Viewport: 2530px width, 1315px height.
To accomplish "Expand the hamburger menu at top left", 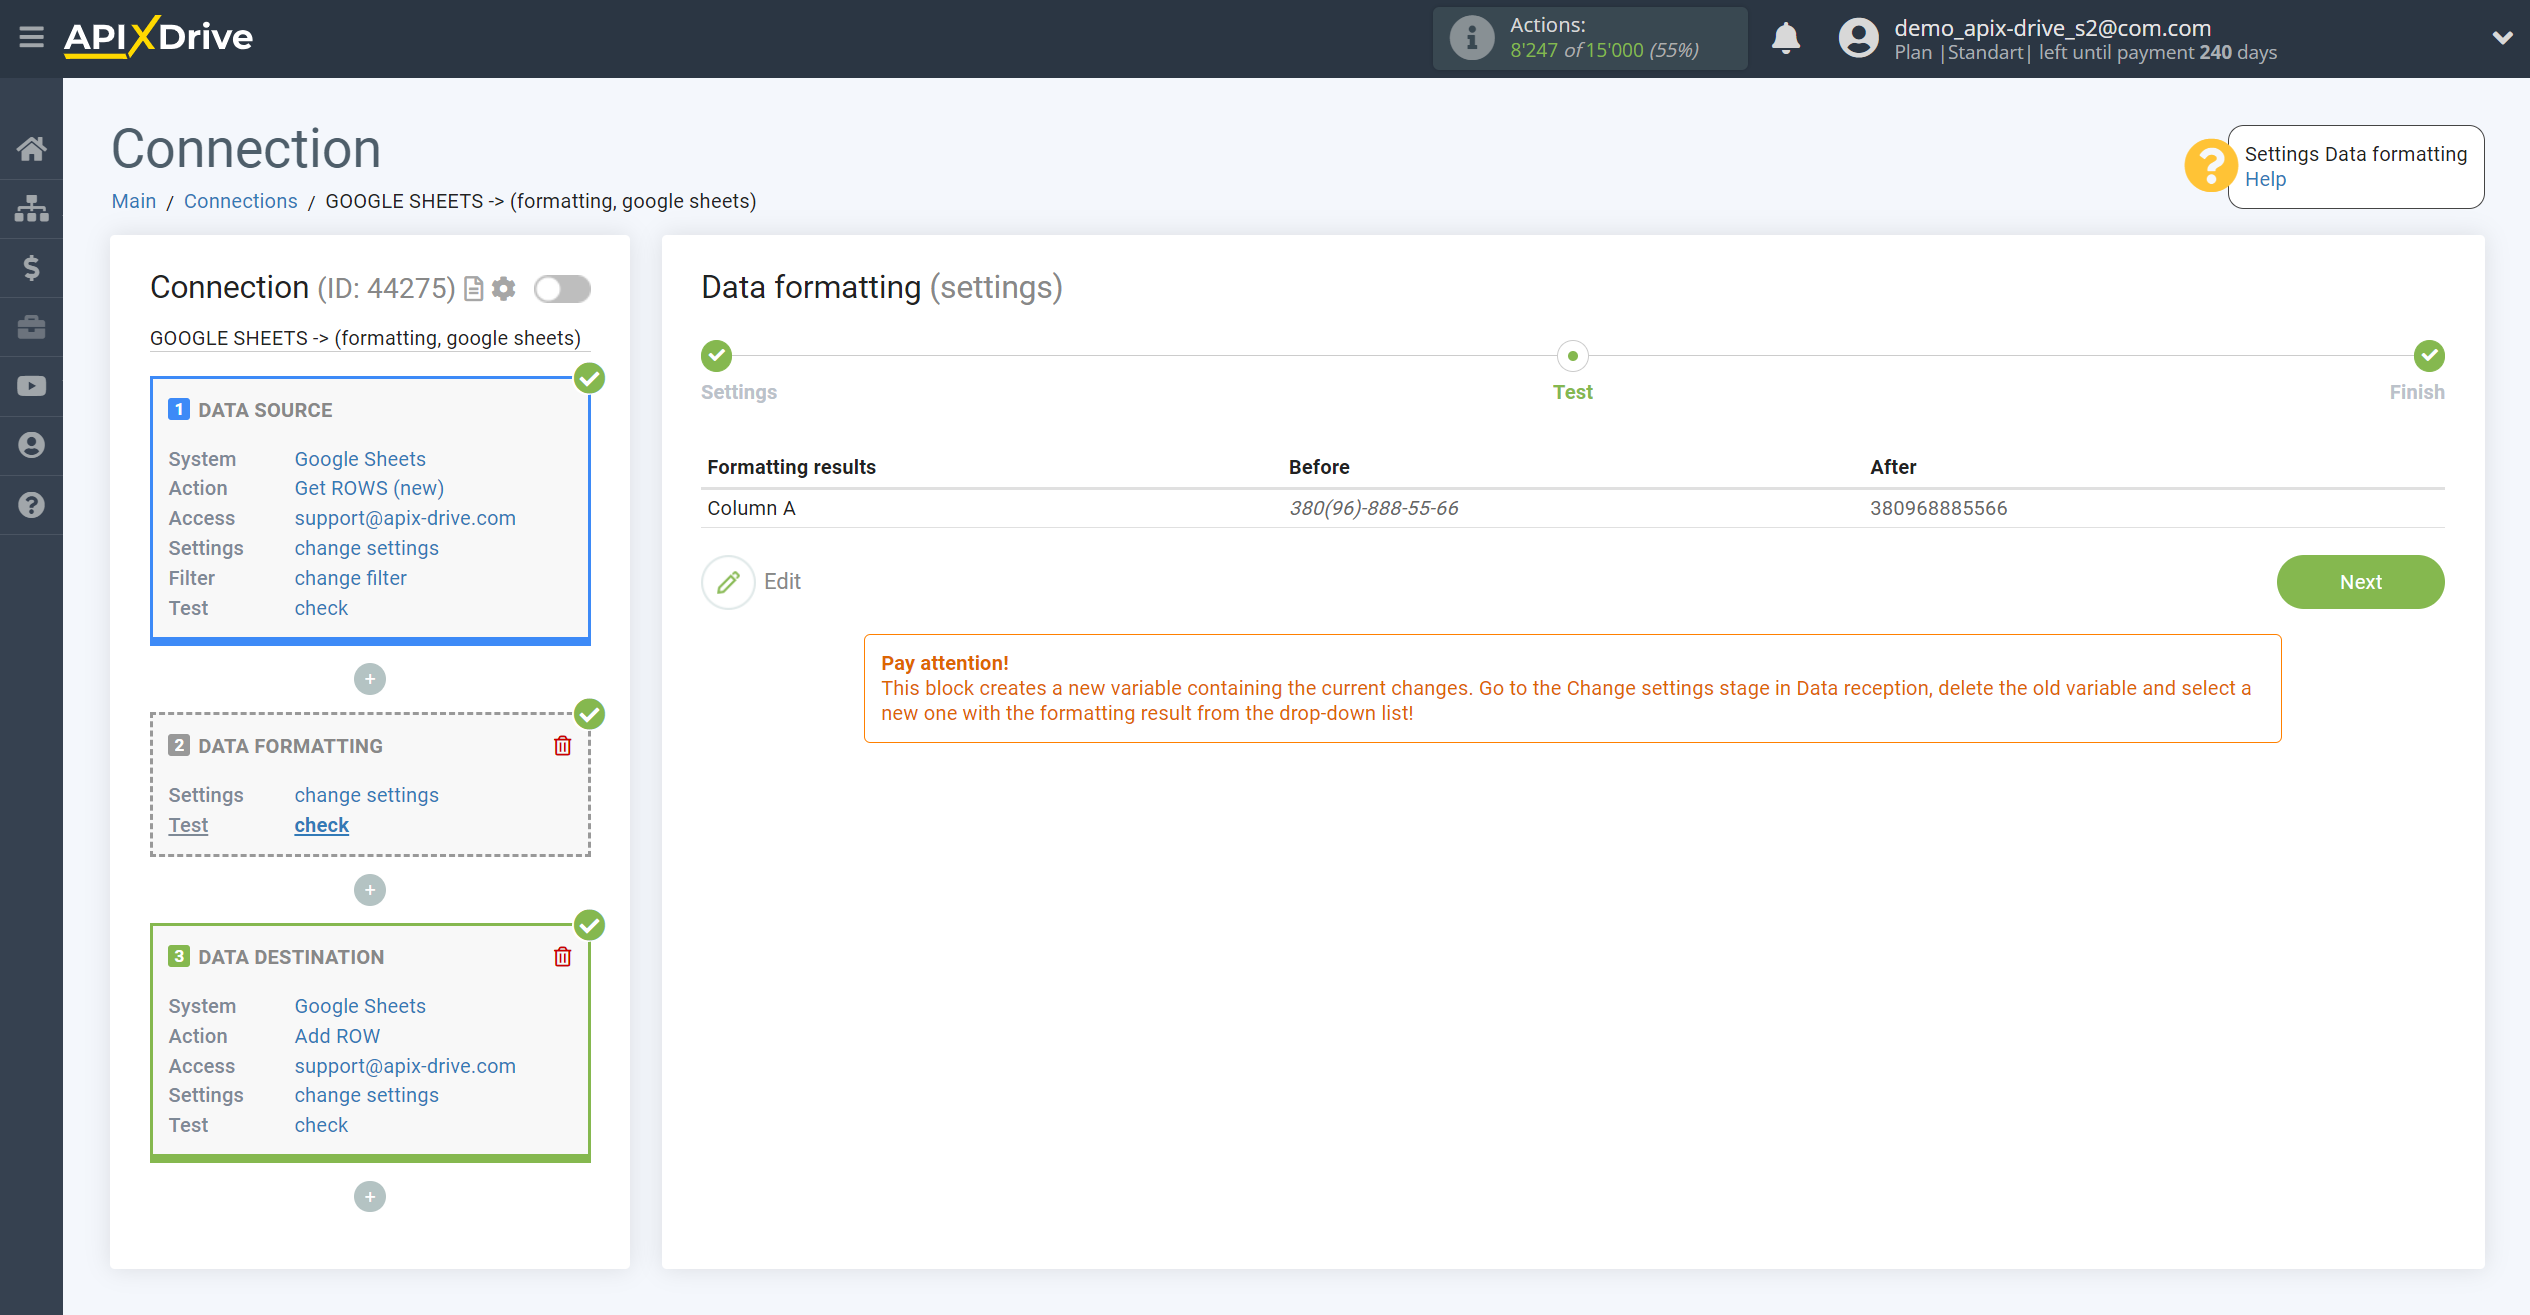I will [32, 35].
